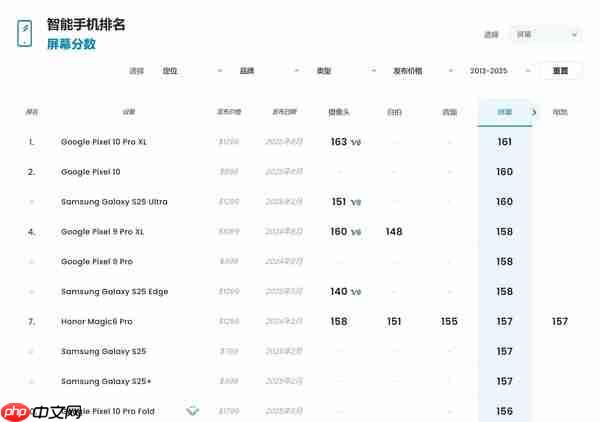Click screen score 158 in Pixel 9 Pro XL row
The width and height of the screenshot is (600, 422).
pyautogui.click(x=504, y=232)
